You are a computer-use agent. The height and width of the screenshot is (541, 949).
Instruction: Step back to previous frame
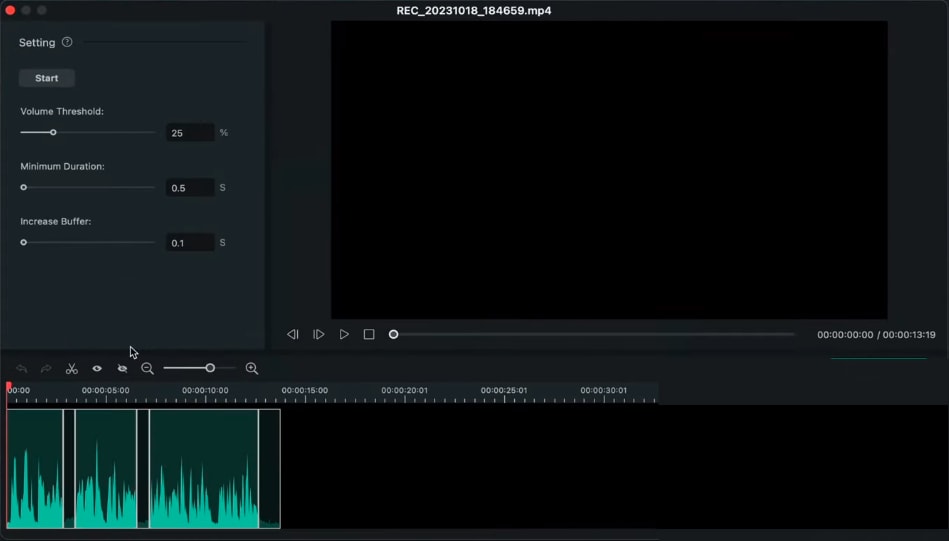tap(293, 335)
